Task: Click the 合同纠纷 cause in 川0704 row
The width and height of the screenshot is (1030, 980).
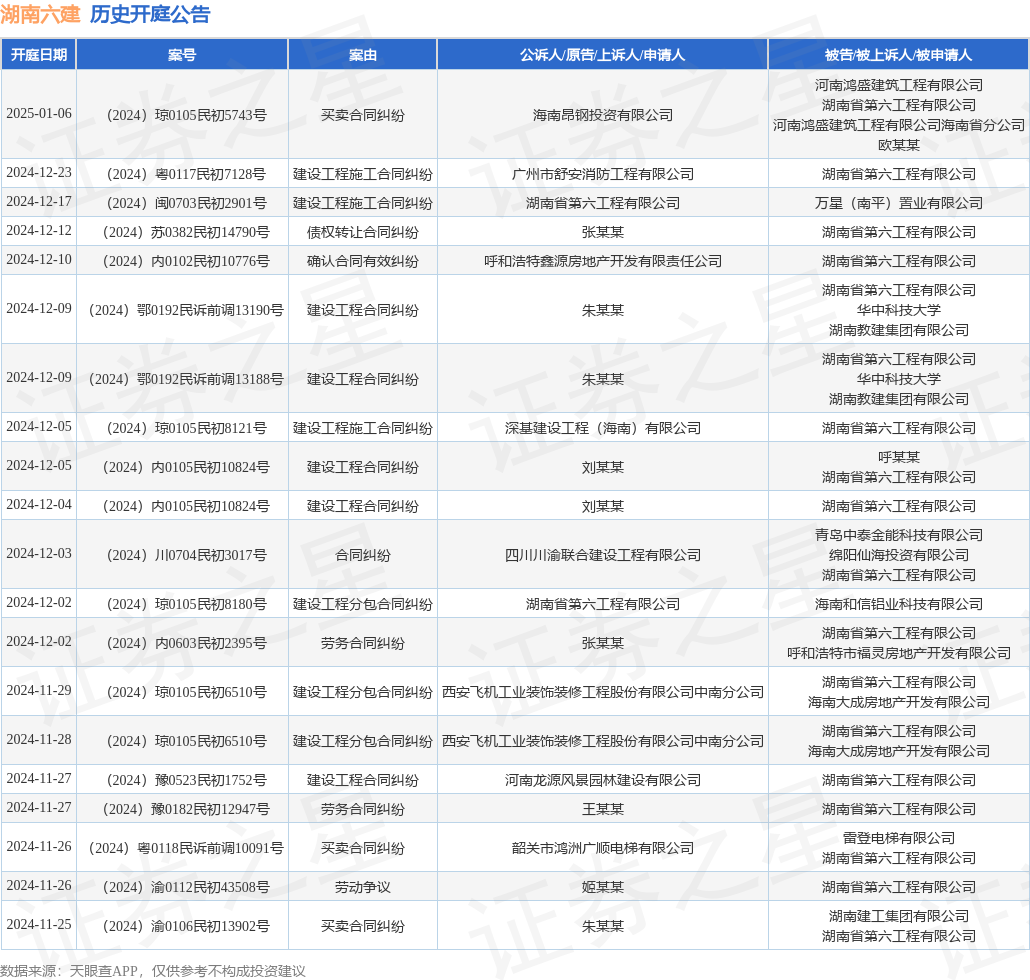Action: point(363,555)
